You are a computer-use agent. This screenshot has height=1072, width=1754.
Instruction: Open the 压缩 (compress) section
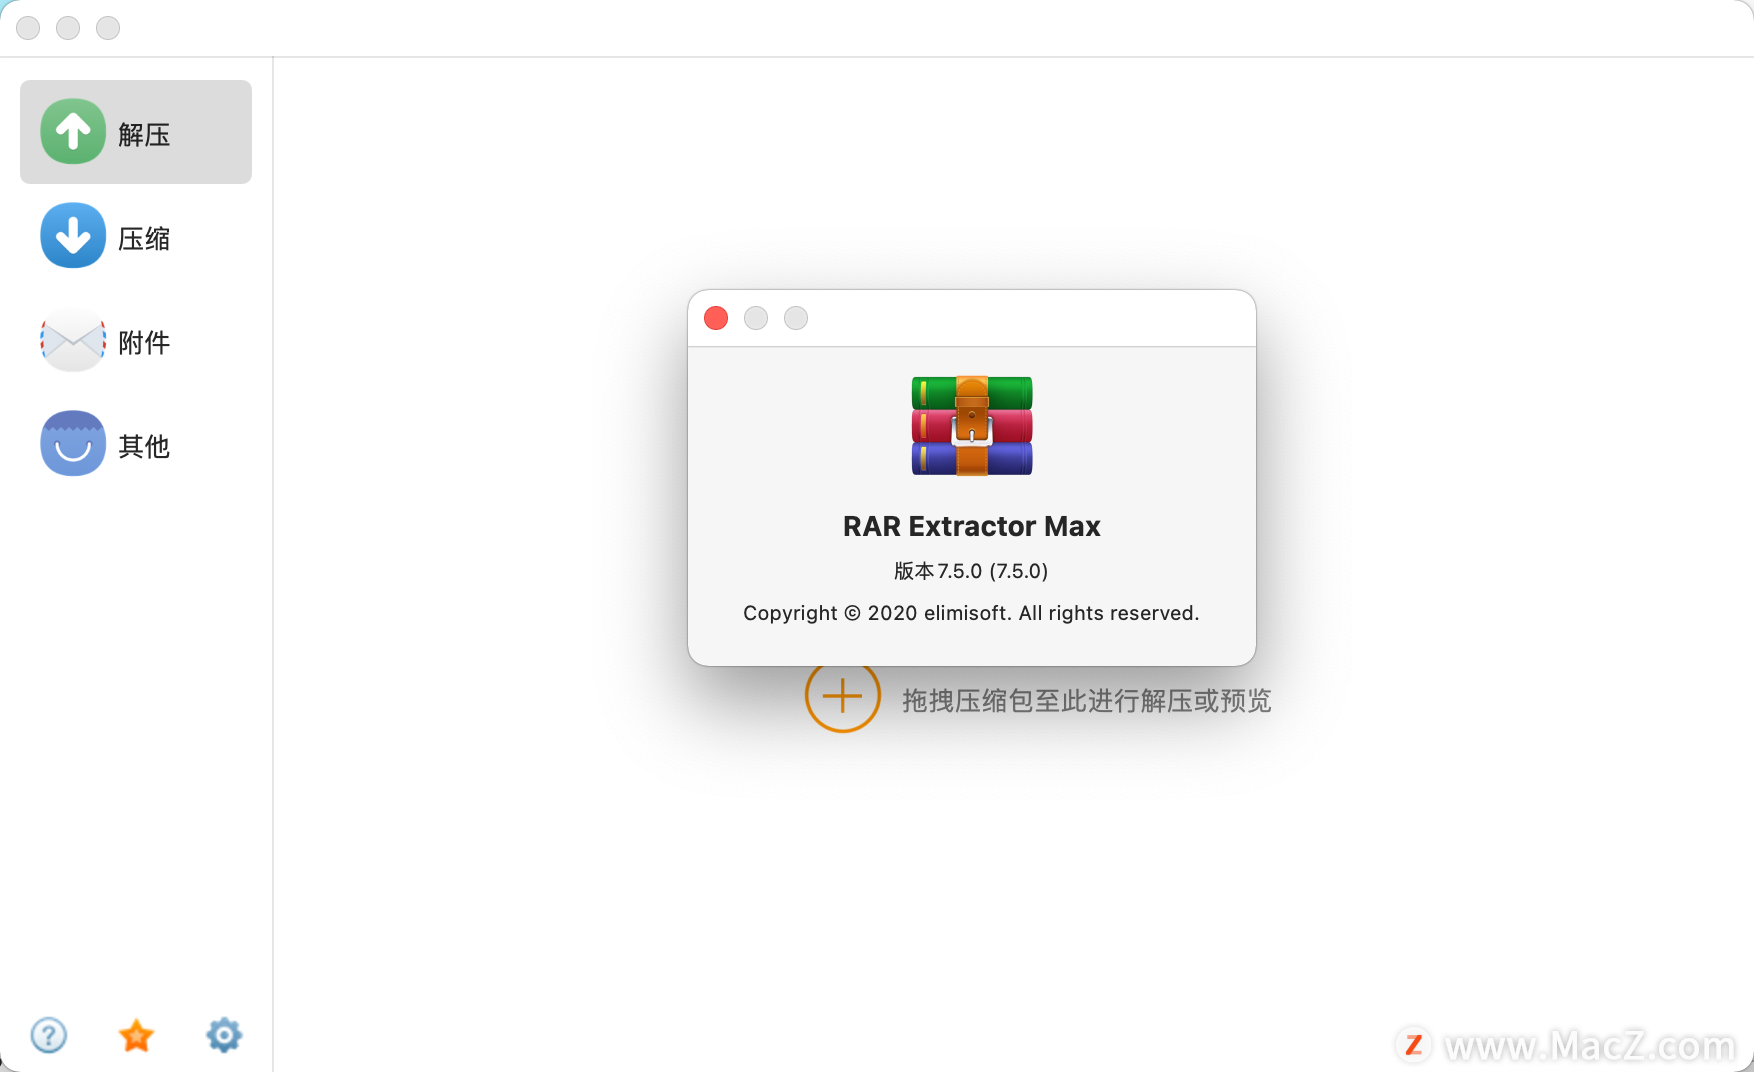tap(136, 236)
